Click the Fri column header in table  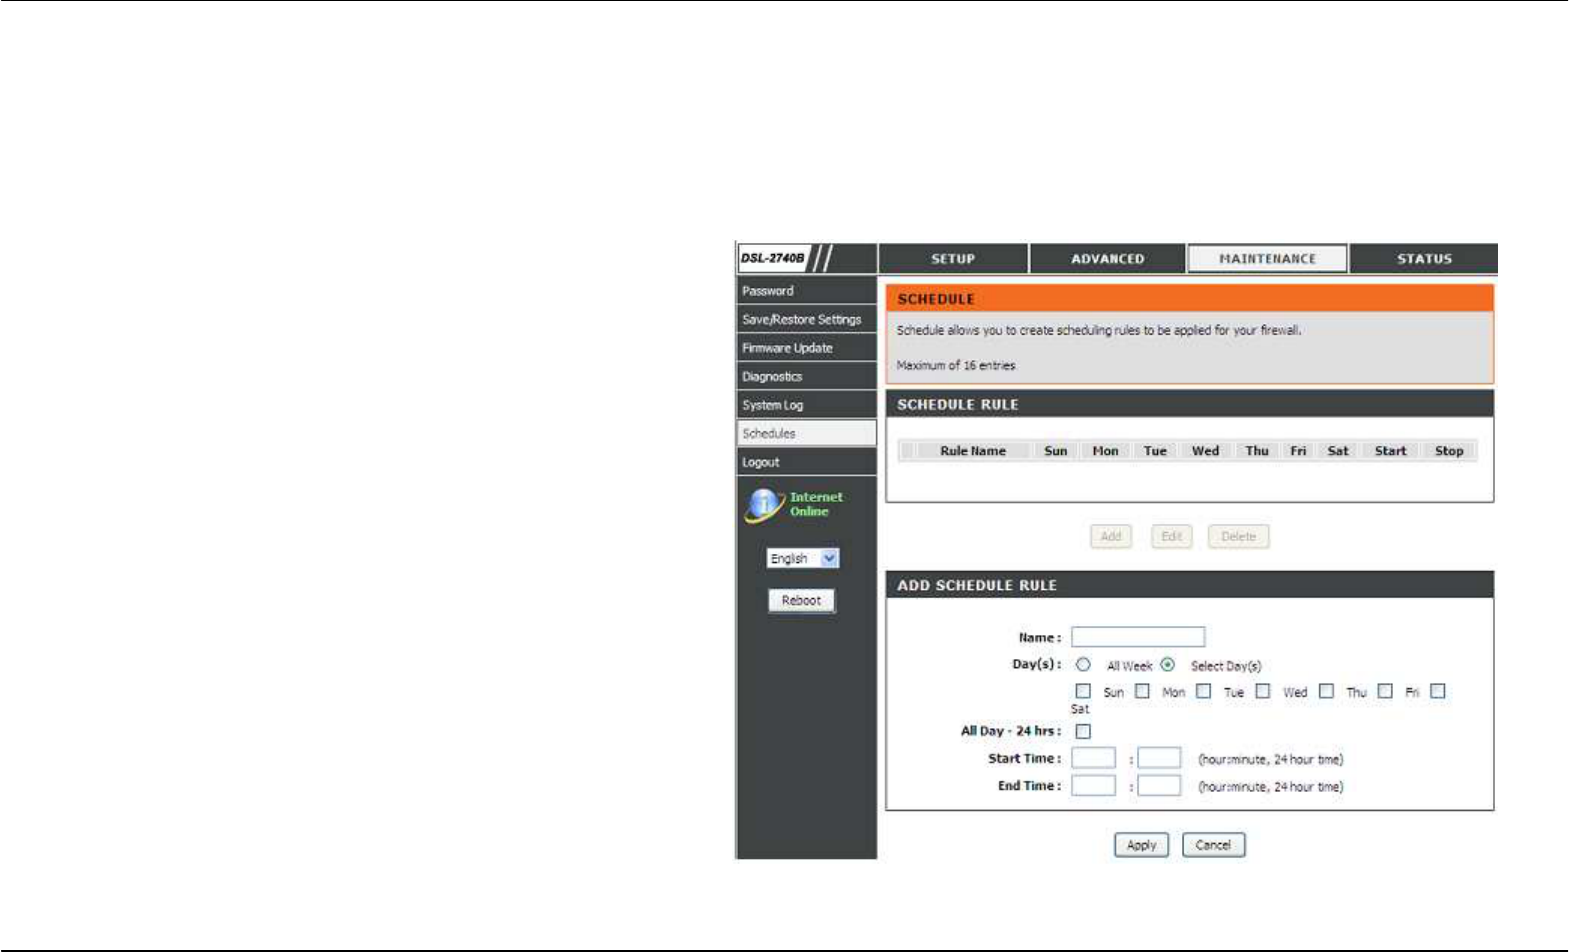click(x=1298, y=451)
